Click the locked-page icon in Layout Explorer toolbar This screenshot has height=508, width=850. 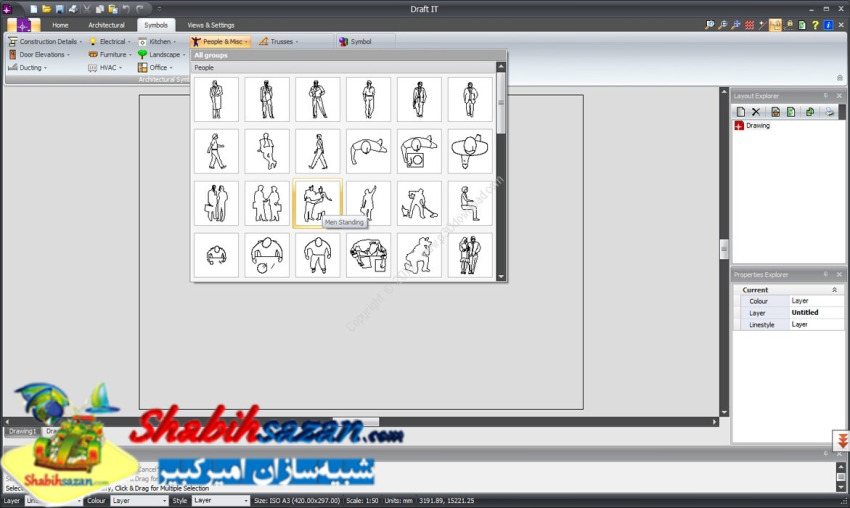[776, 112]
